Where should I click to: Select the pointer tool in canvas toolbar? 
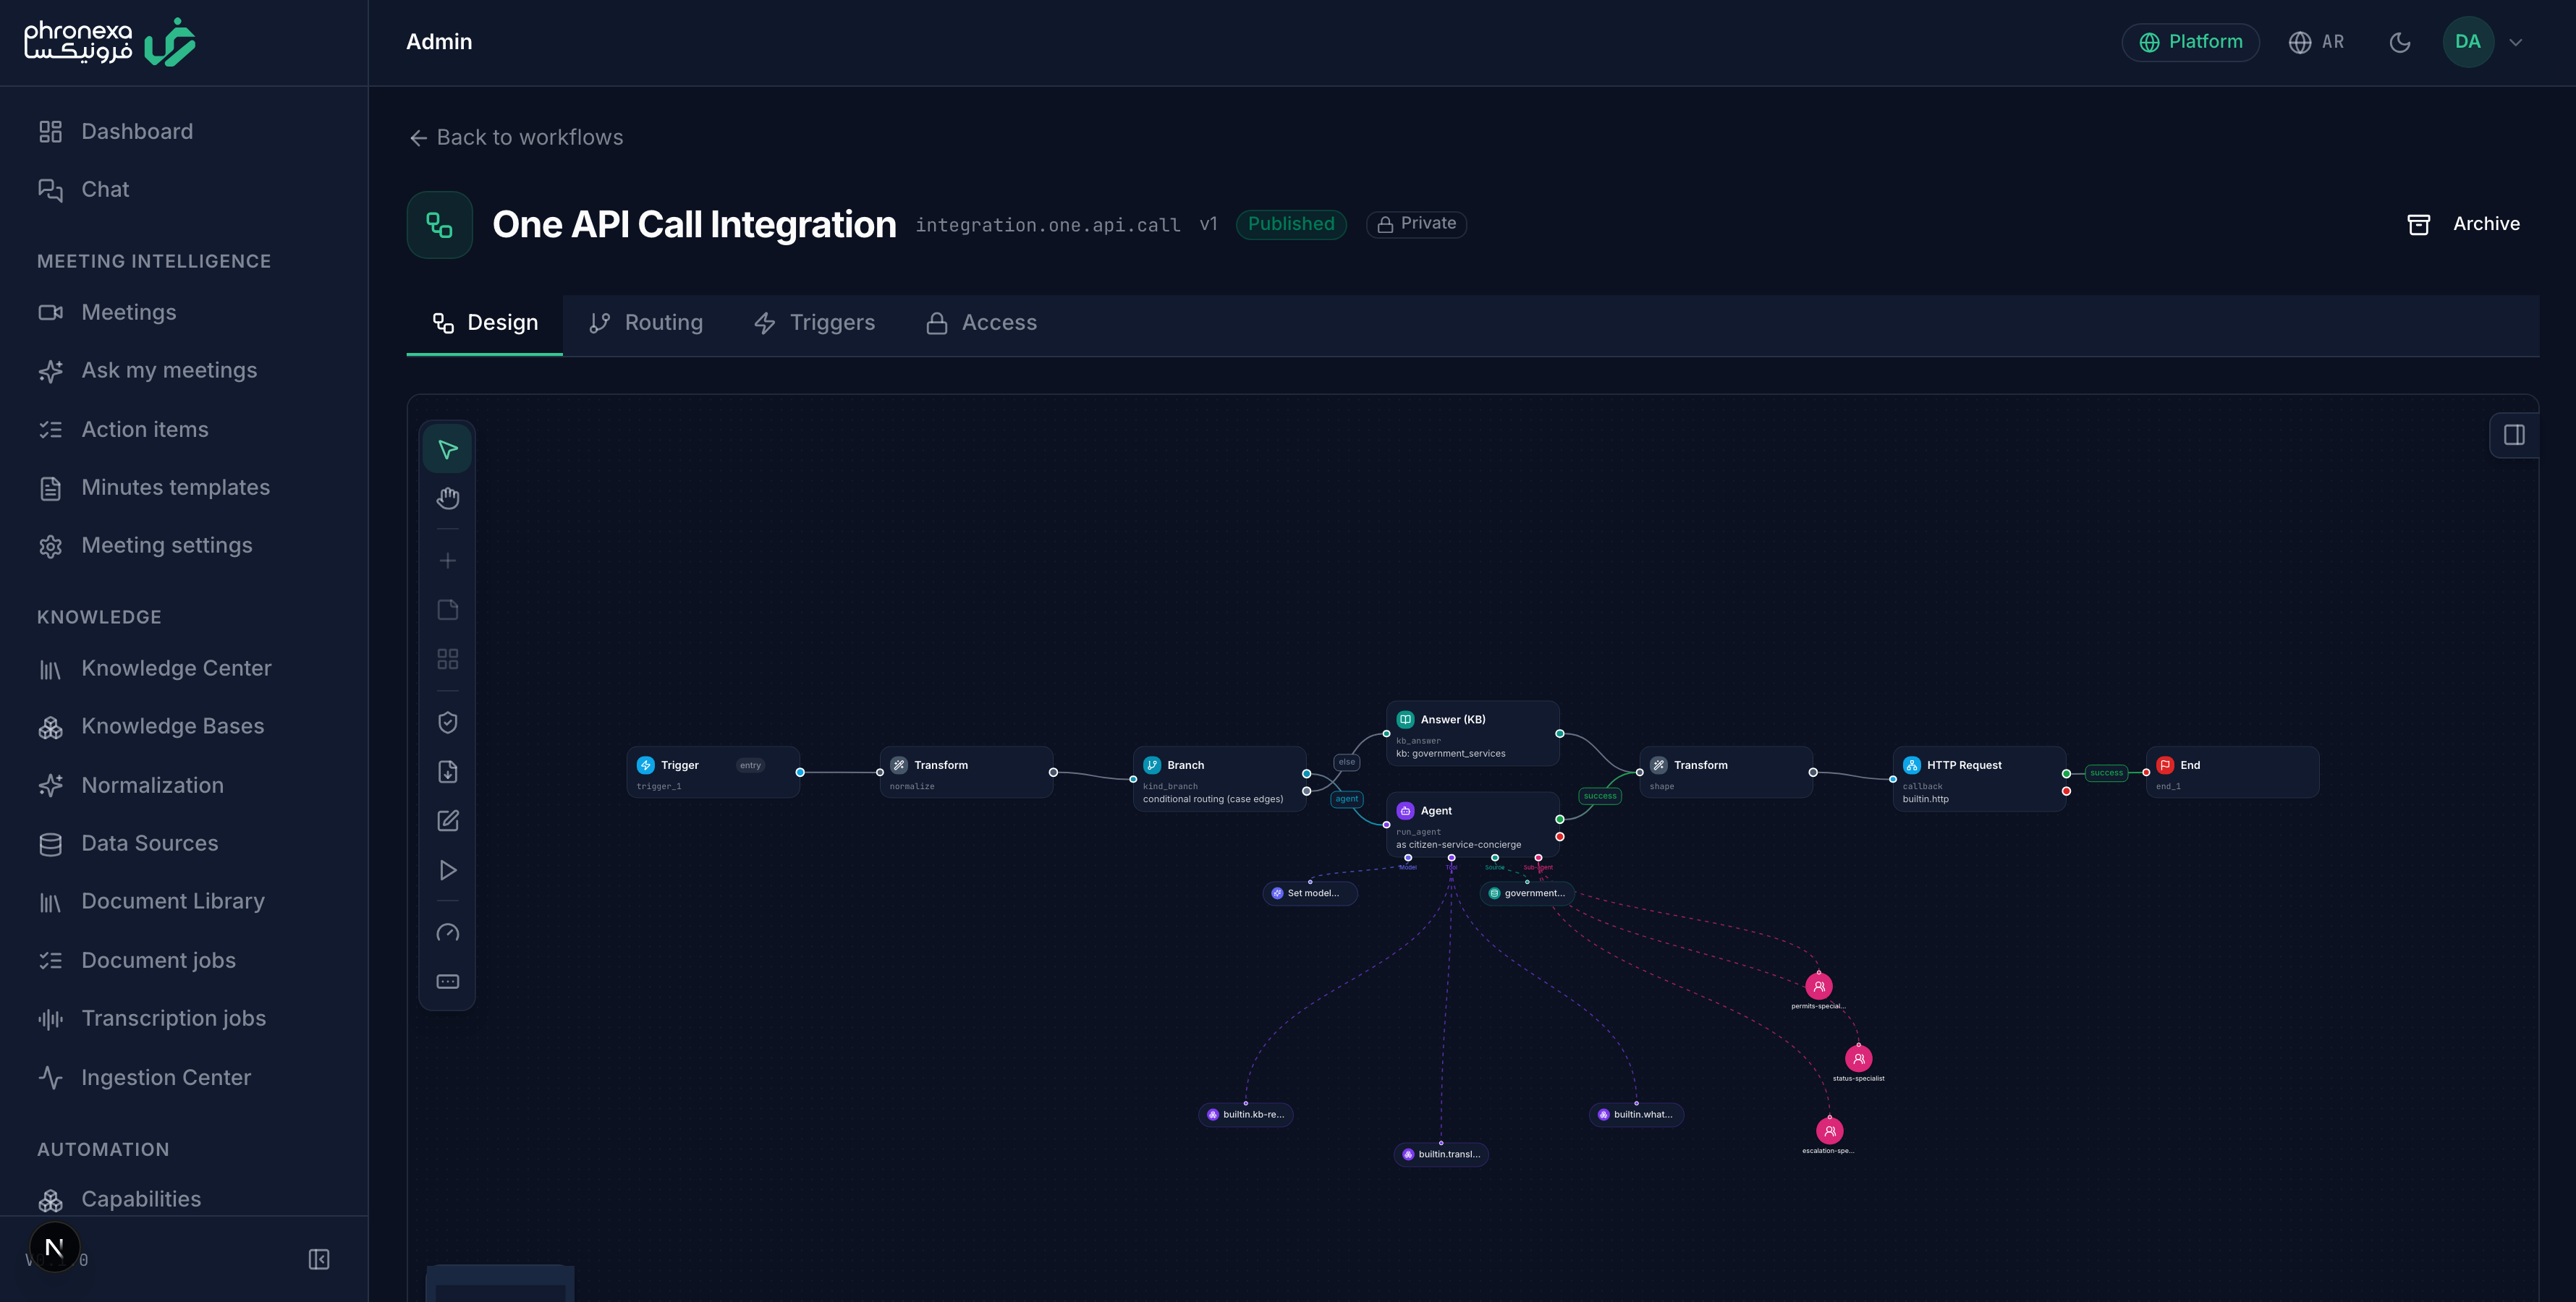tap(447, 449)
